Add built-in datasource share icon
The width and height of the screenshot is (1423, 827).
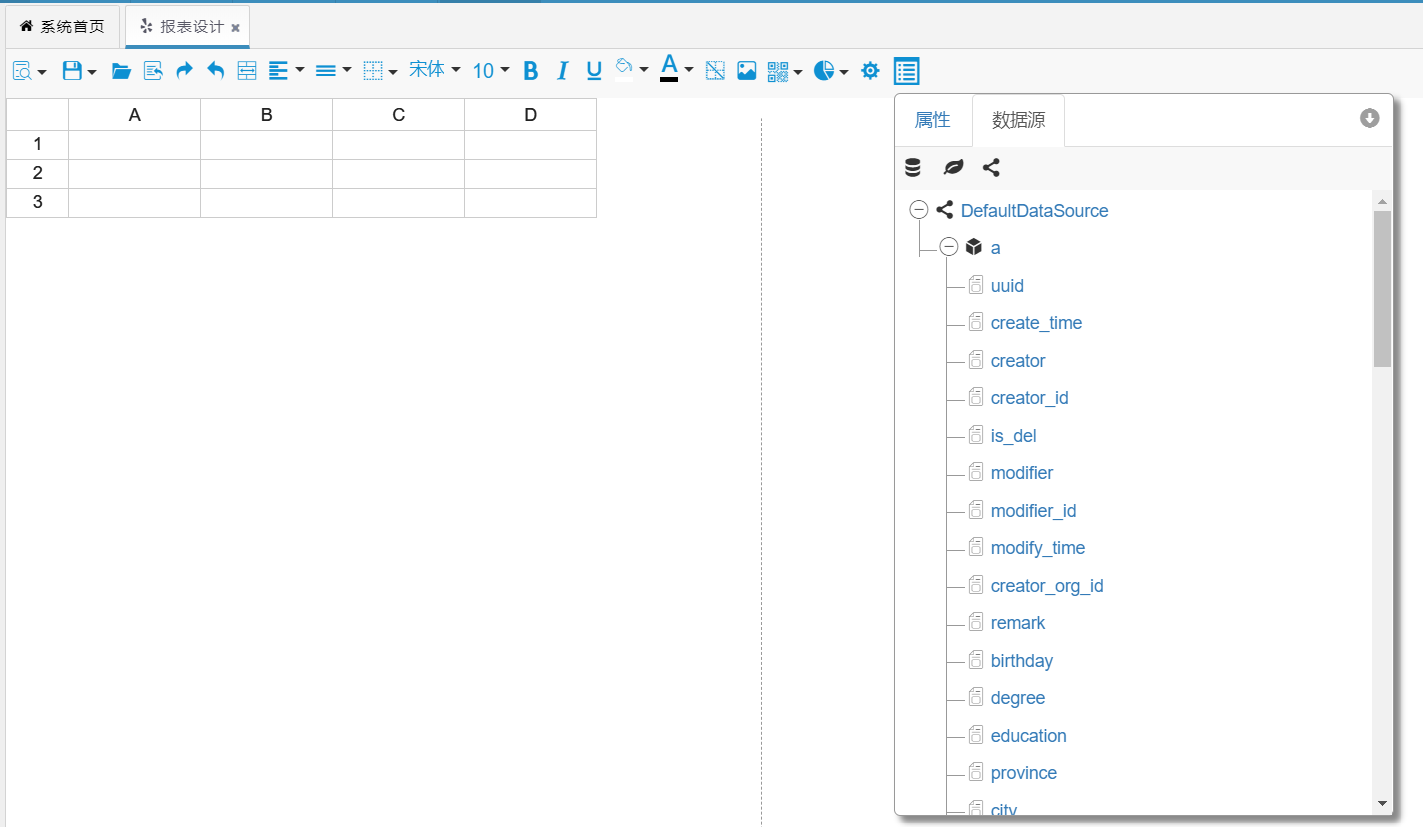(991, 168)
